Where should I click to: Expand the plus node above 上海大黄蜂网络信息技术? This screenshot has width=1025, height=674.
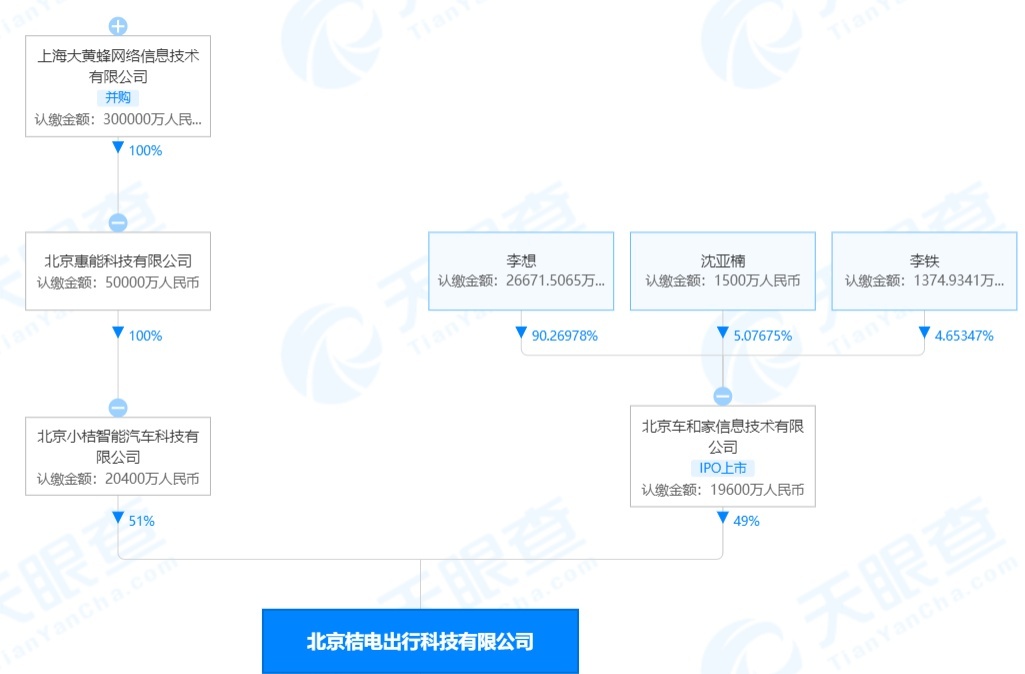(x=118, y=26)
